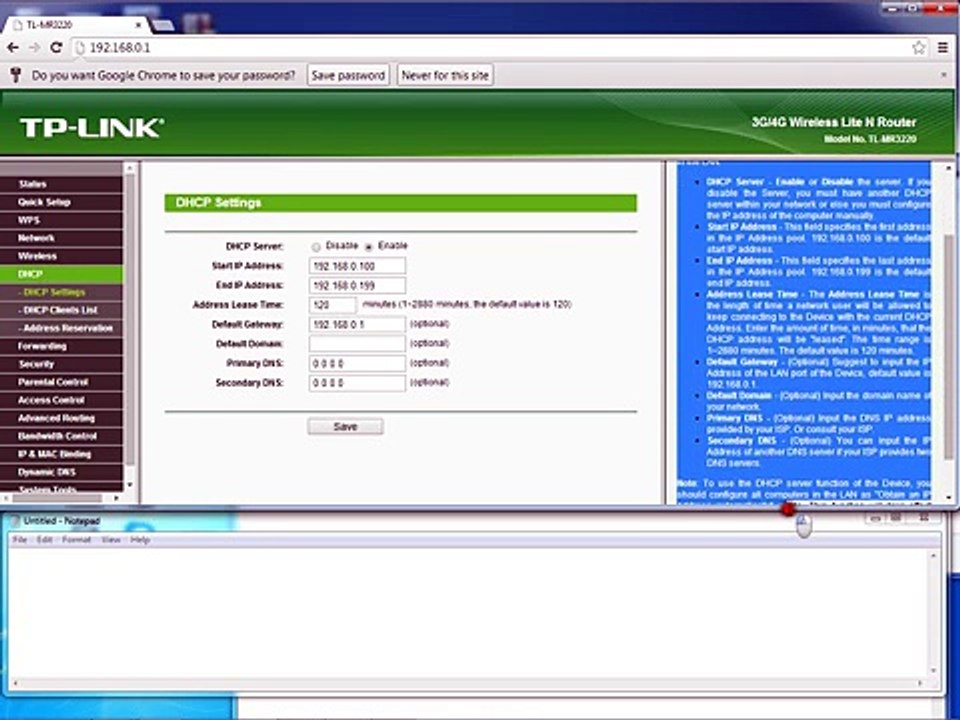Click the sidebar scroll up arrow

[129, 168]
